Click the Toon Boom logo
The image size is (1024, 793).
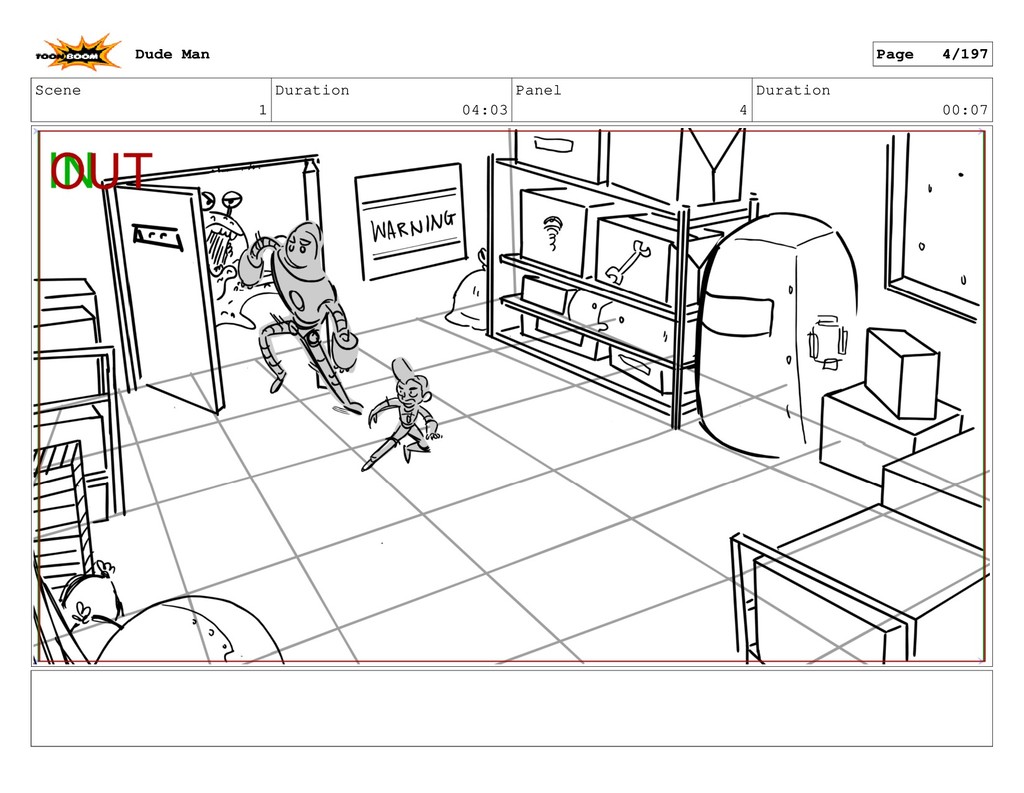tap(78, 54)
